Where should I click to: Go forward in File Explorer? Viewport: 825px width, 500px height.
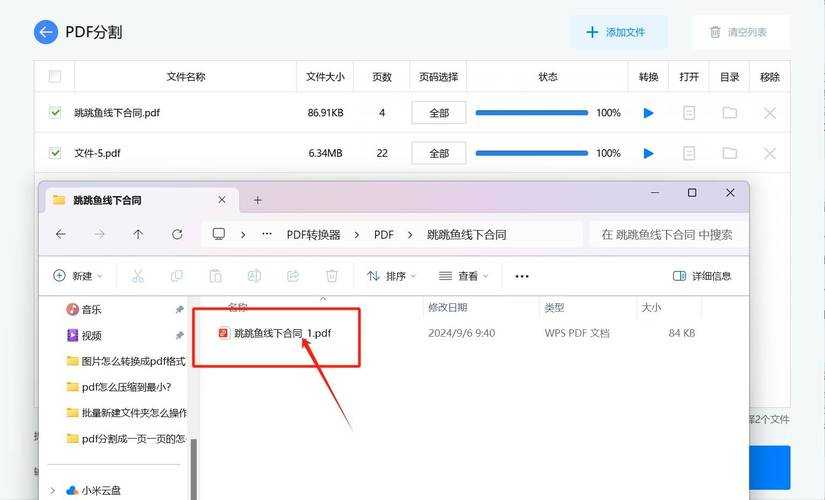99,234
